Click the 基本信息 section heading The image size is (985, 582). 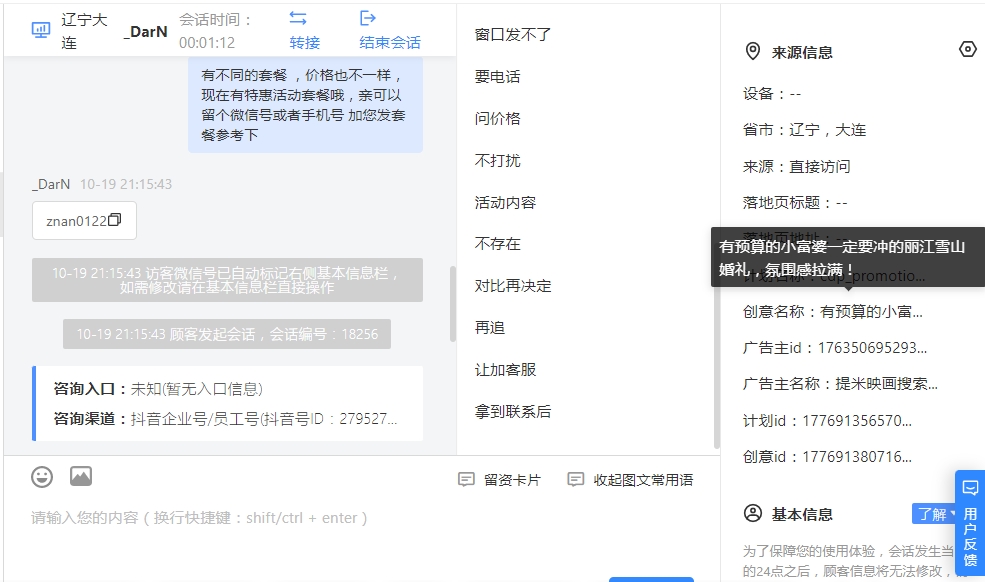(802, 515)
